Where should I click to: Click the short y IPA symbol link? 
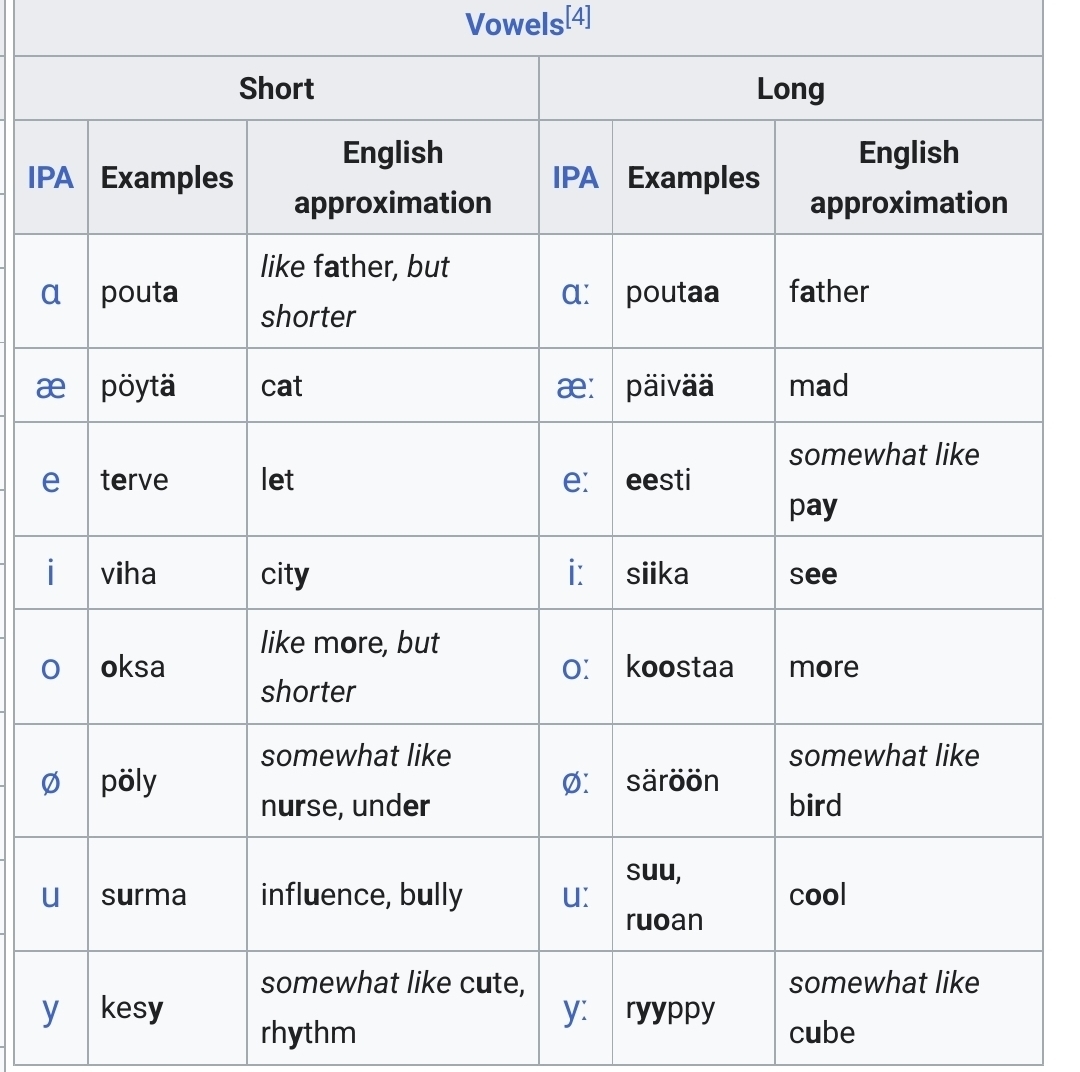click(x=50, y=1008)
